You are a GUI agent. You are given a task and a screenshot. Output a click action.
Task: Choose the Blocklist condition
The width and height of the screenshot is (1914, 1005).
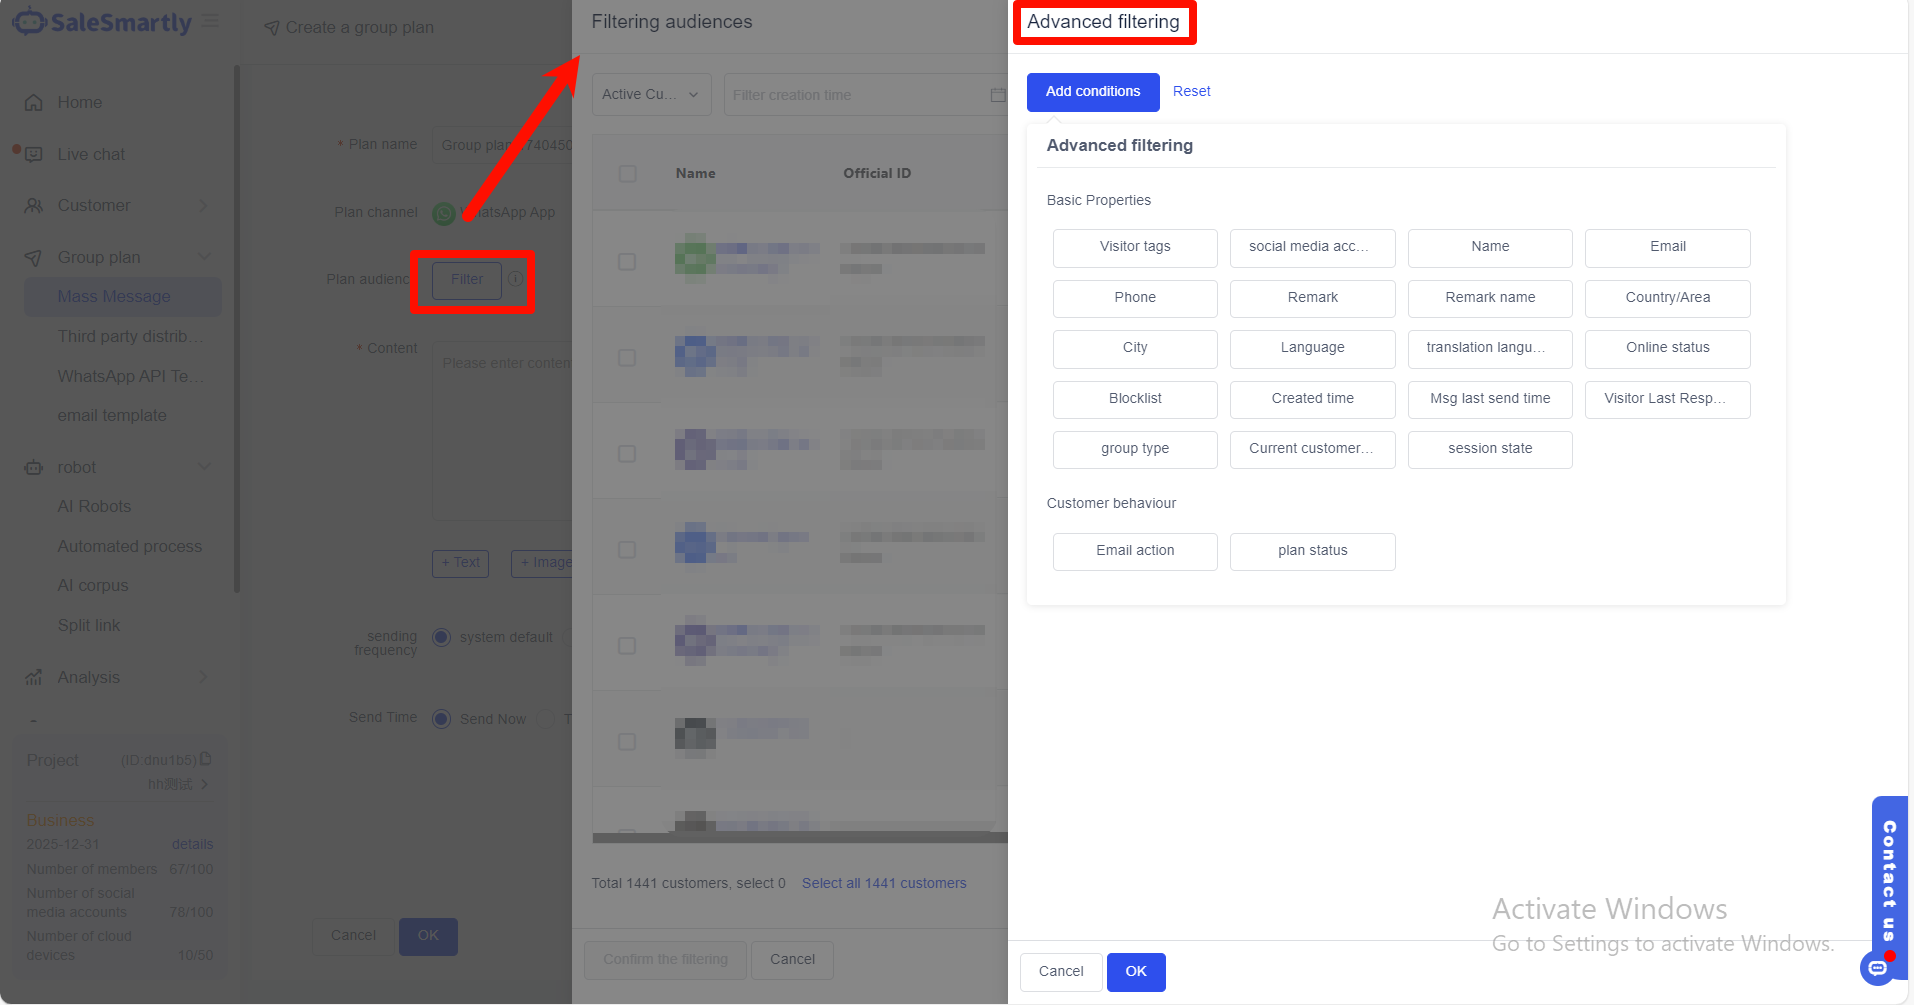click(x=1135, y=400)
